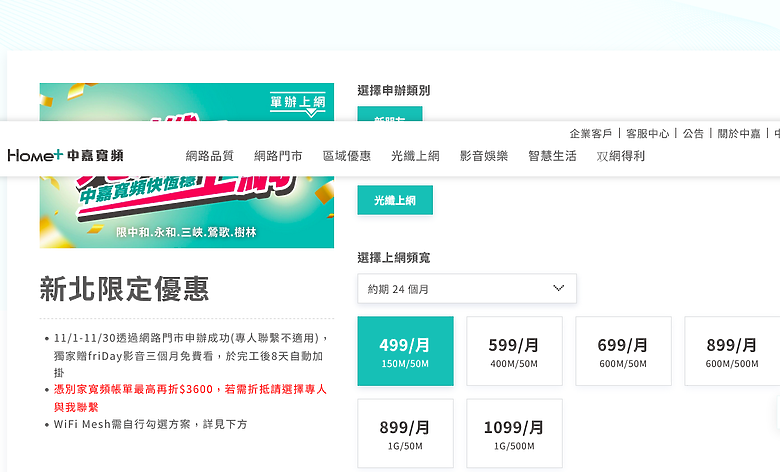The image size is (780, 472).
Task: Click the Home+ 中嘉寬頻 logo
Action: click(x=65, y=155)
